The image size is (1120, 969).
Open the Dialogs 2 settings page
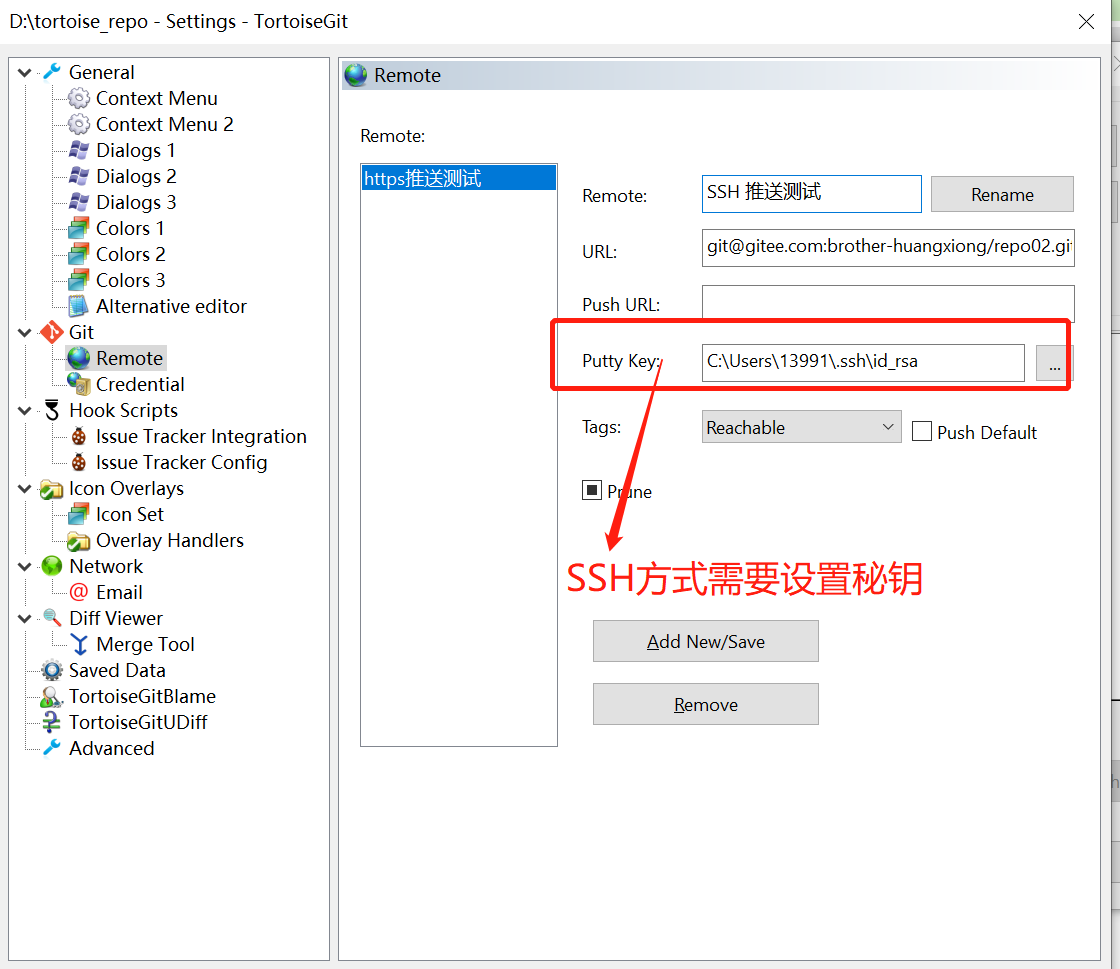click(x=136, y=176)
